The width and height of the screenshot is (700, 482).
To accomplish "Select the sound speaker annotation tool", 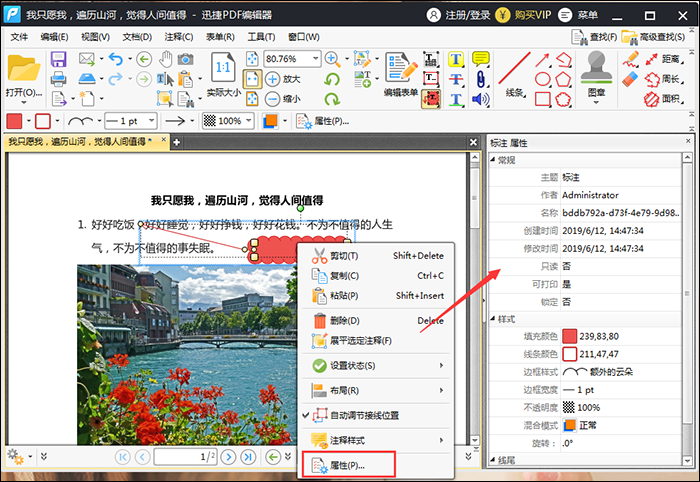I will point(480,99).
